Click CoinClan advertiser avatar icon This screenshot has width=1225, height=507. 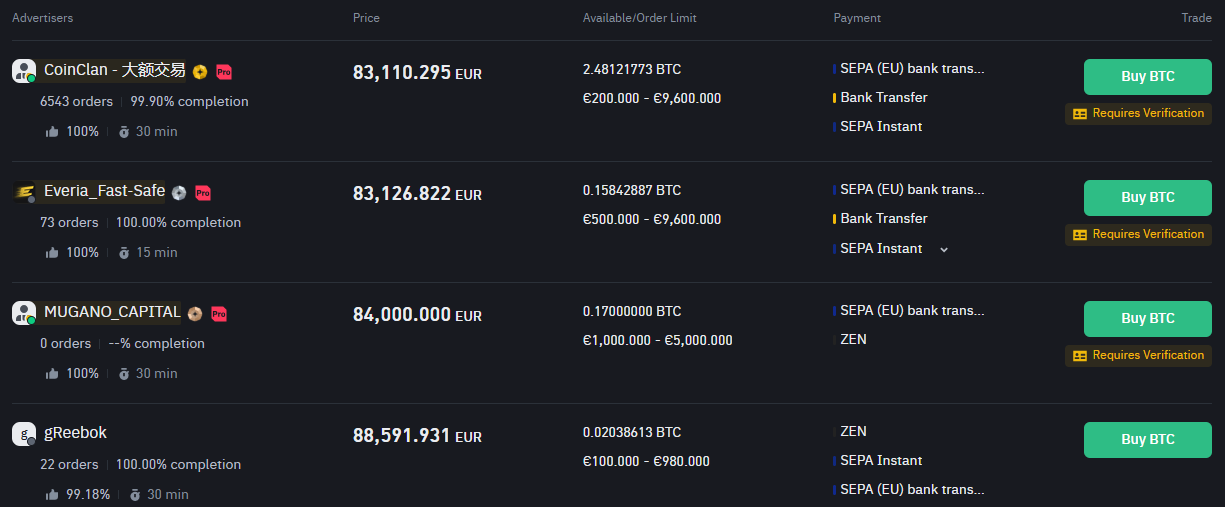tap(24, 71)
